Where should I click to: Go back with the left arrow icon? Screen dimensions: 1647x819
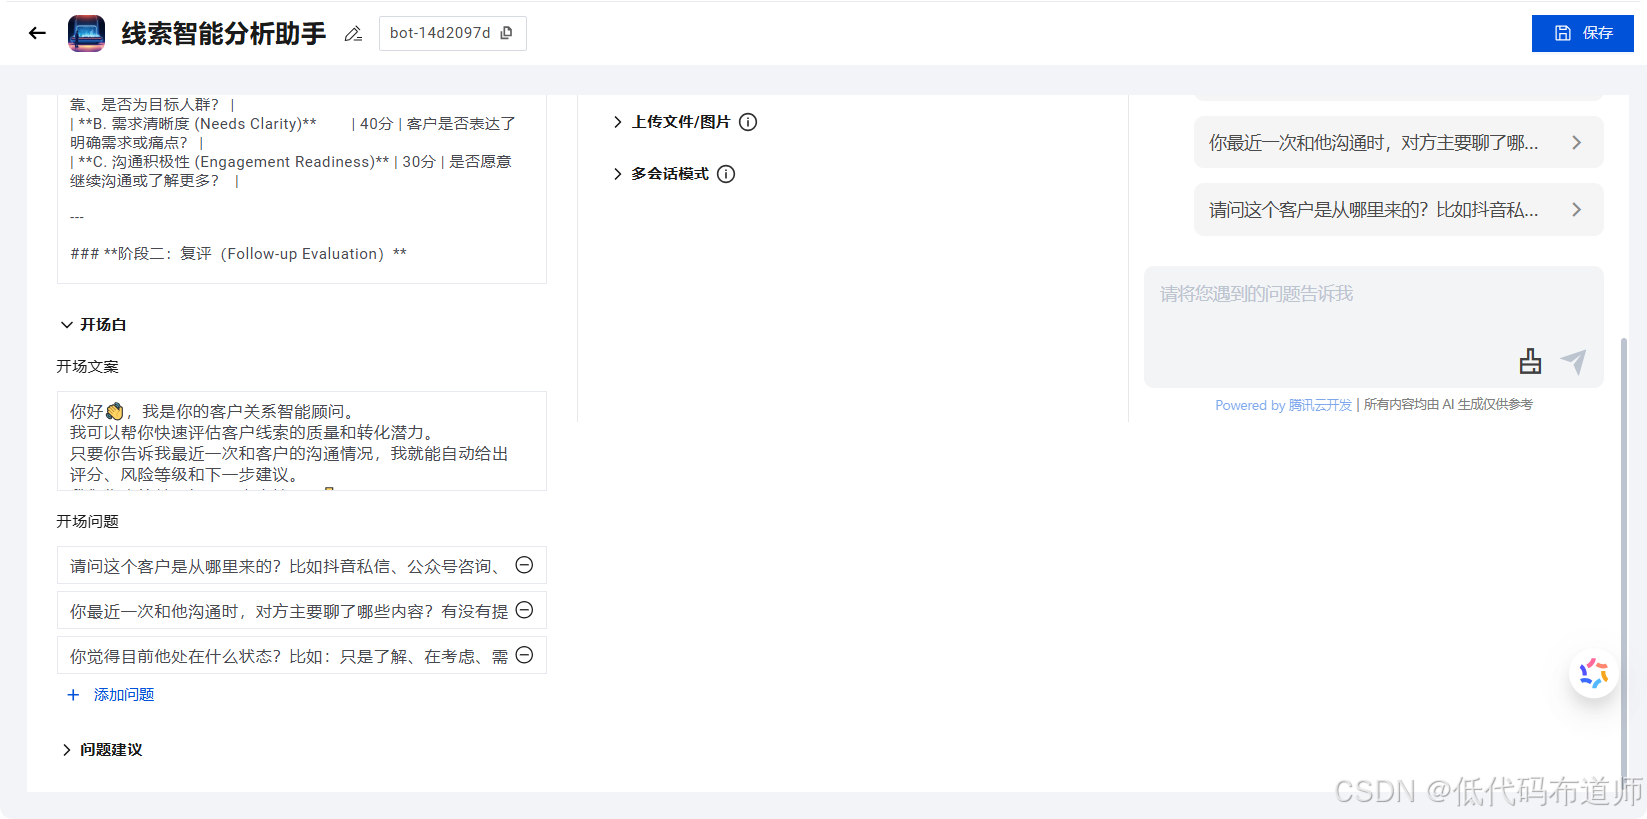coord(37,33)
